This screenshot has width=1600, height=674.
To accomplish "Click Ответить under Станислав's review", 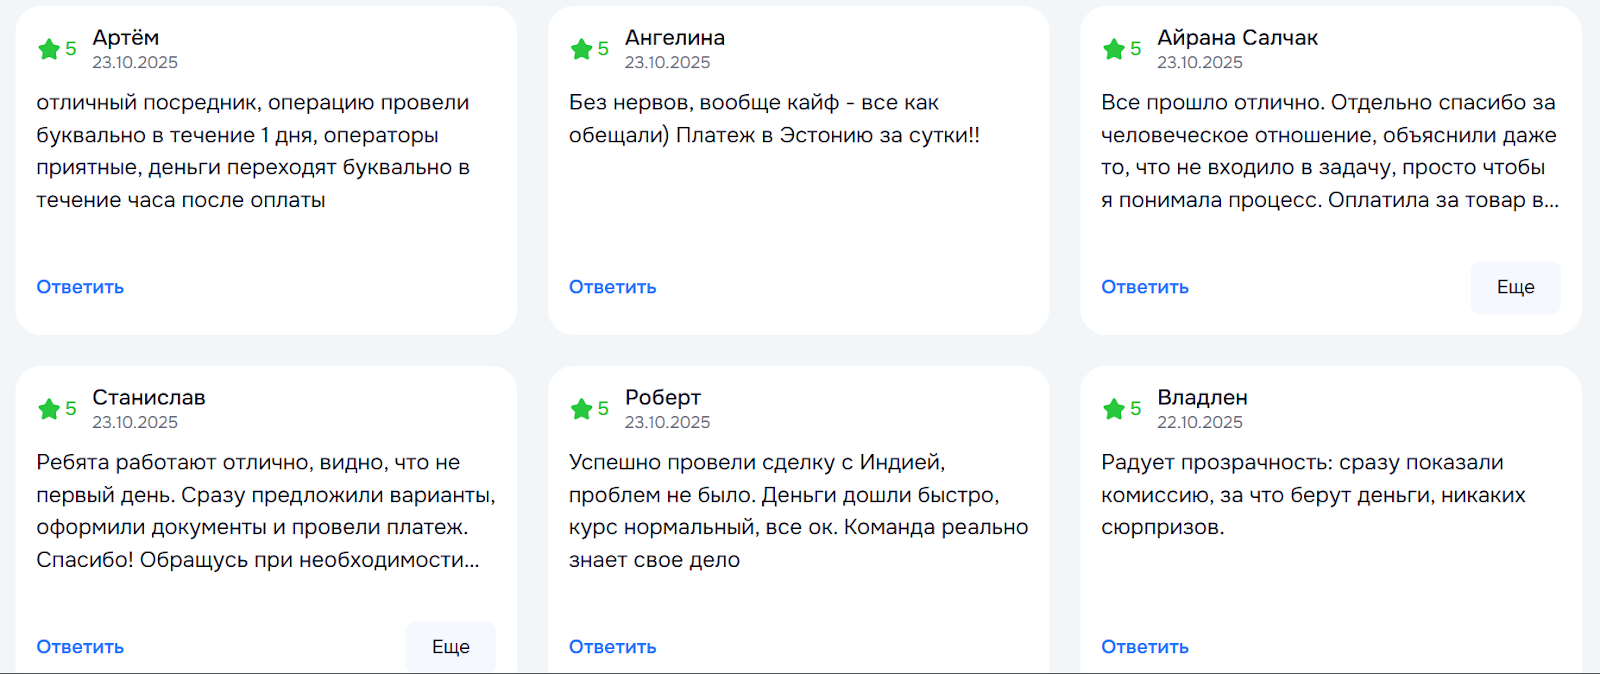I will click(x=80, y=647).
